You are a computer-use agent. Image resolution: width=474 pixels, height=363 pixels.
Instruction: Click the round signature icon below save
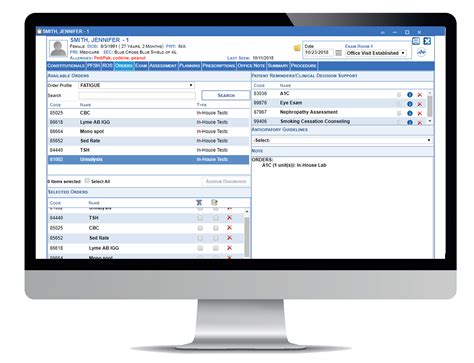(x=421, y=52)
